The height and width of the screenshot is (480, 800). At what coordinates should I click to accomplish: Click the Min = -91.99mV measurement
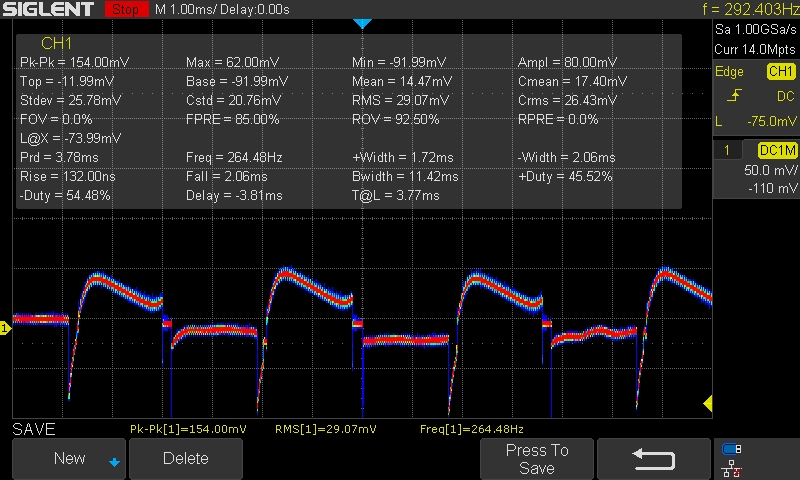[x=399, y=62]
